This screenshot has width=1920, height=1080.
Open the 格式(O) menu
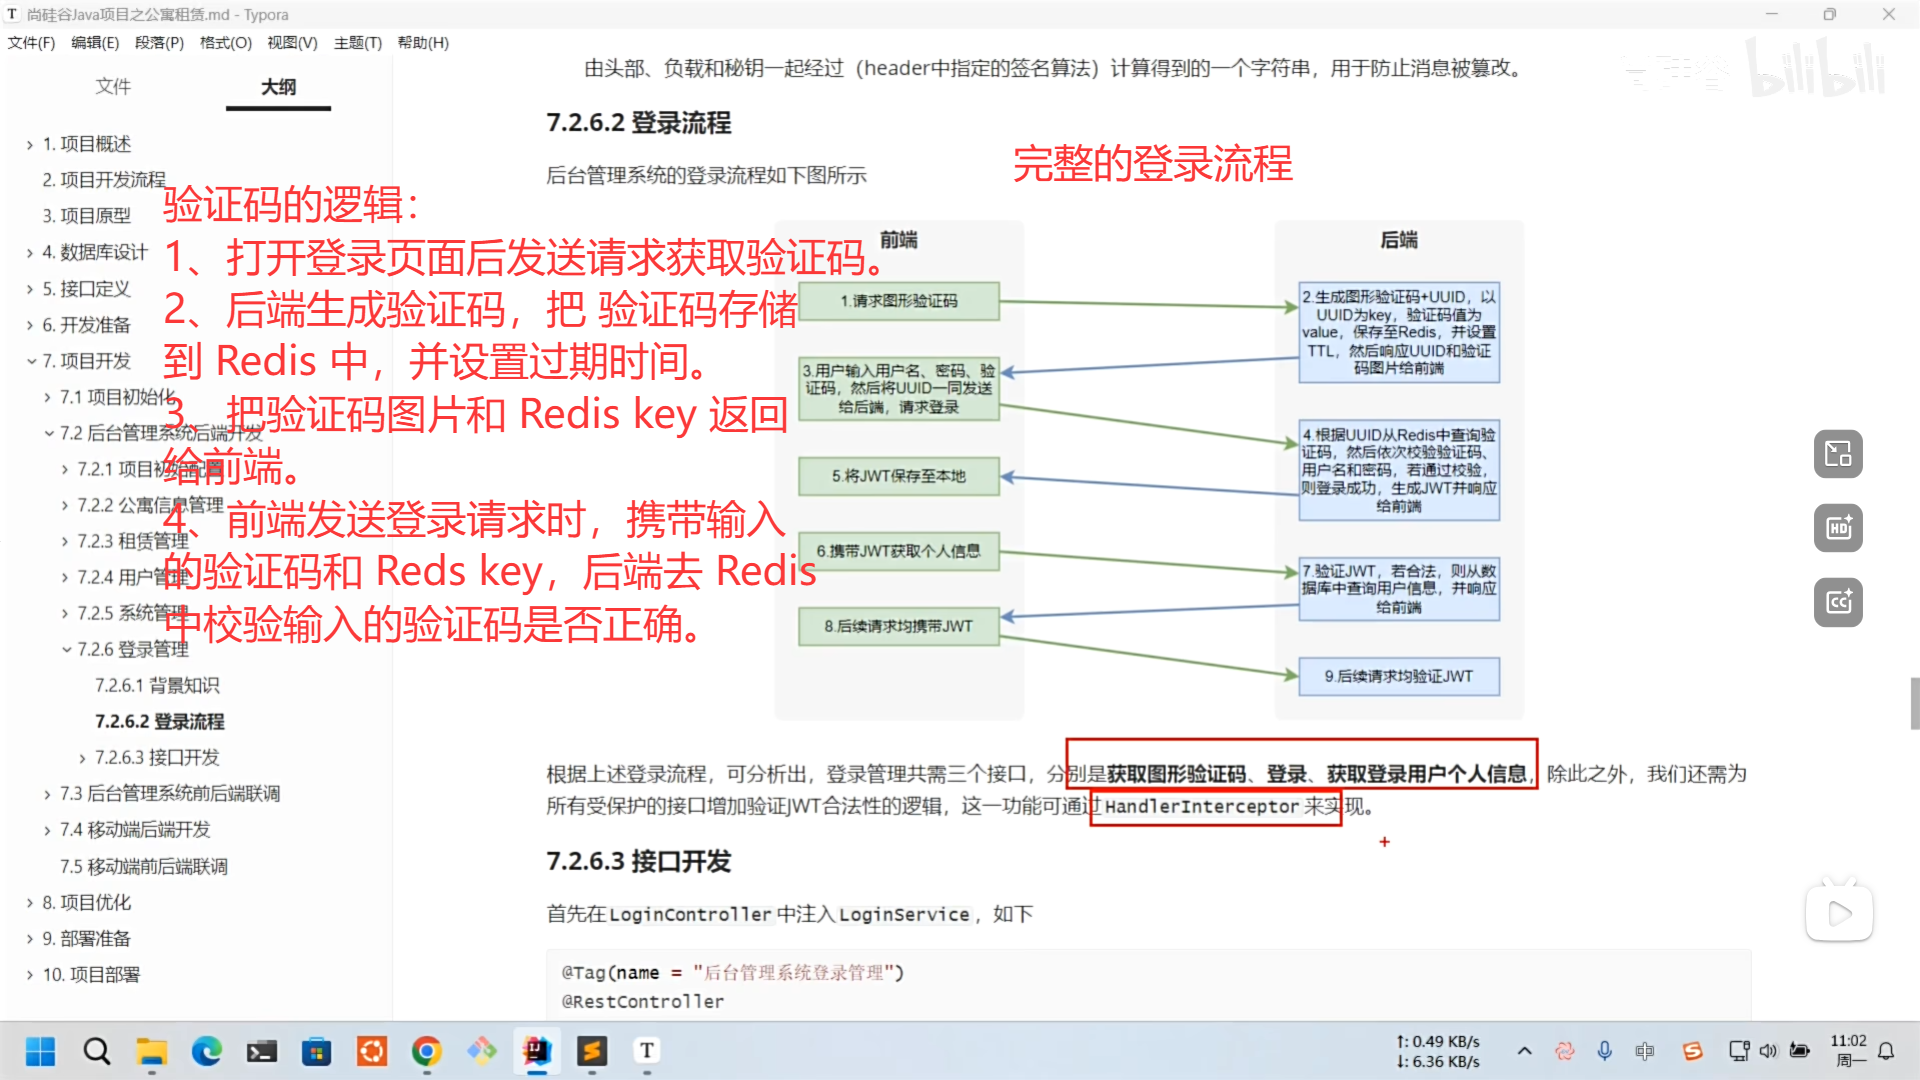(225, 43)
